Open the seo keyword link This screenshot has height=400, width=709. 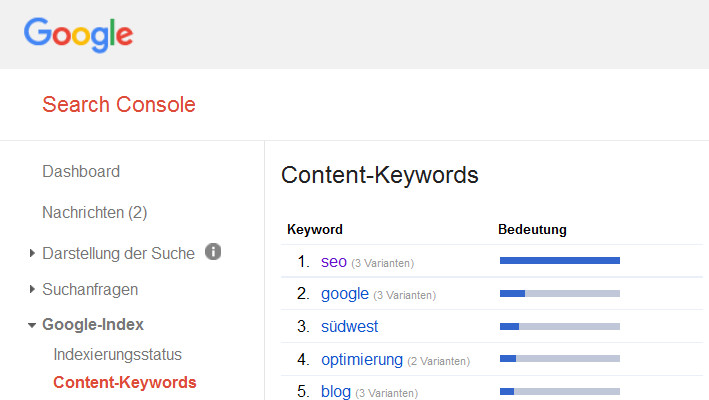333,262
